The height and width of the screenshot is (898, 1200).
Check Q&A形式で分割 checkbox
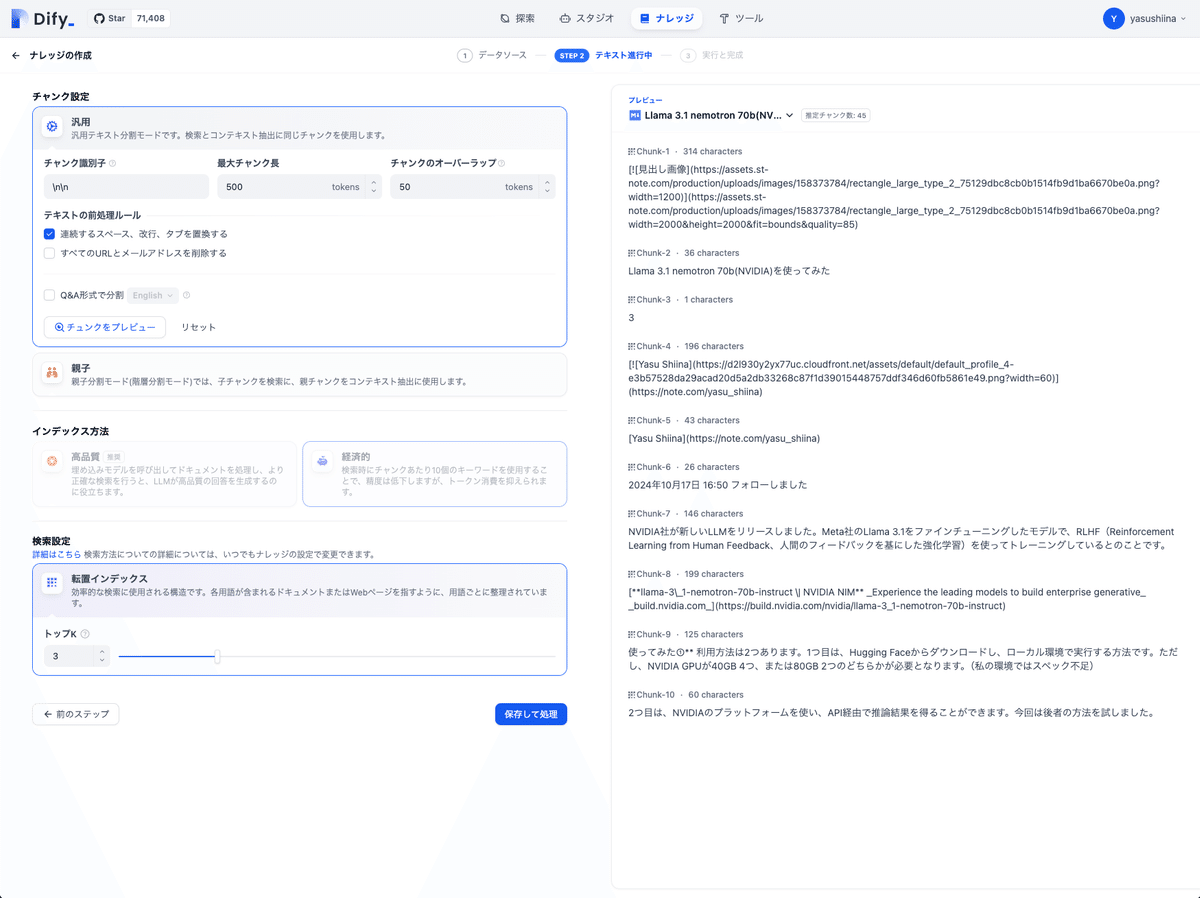[49, 295]
